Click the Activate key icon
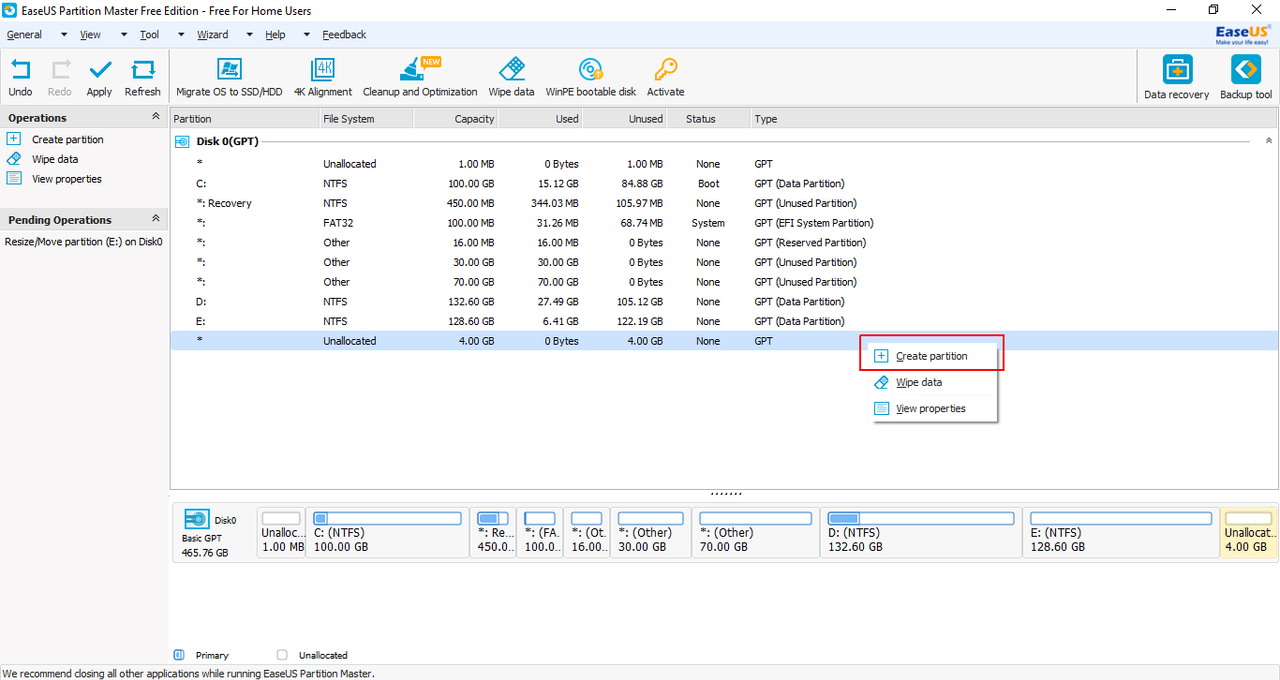The width and height of the screenshot is (1280, 680). click(x=665, y=70)
